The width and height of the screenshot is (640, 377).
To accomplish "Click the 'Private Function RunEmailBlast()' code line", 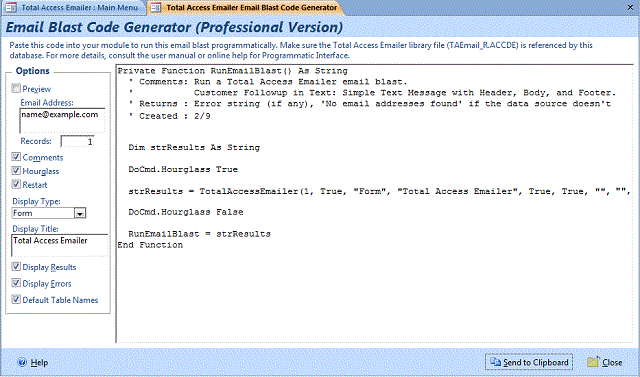I will [x=233, y=71].
